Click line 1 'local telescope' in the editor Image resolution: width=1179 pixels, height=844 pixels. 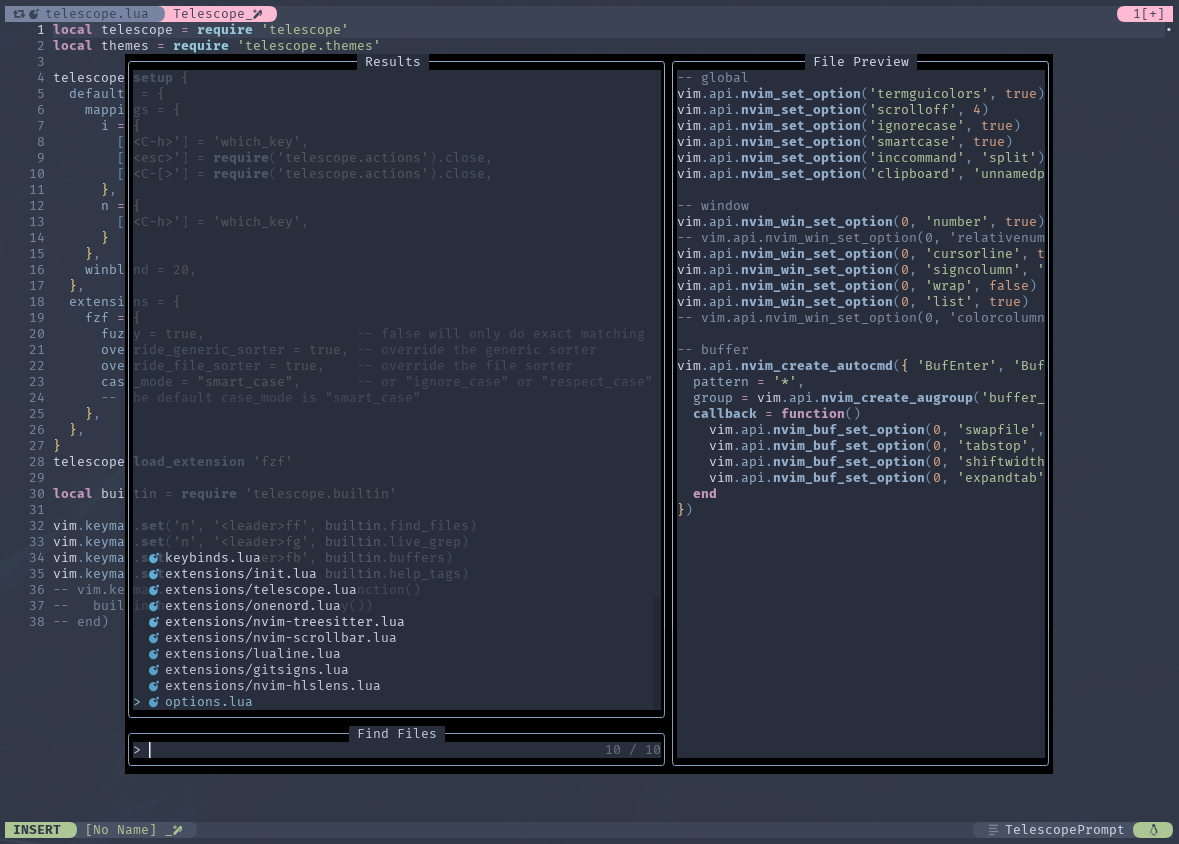coord(200,29)
